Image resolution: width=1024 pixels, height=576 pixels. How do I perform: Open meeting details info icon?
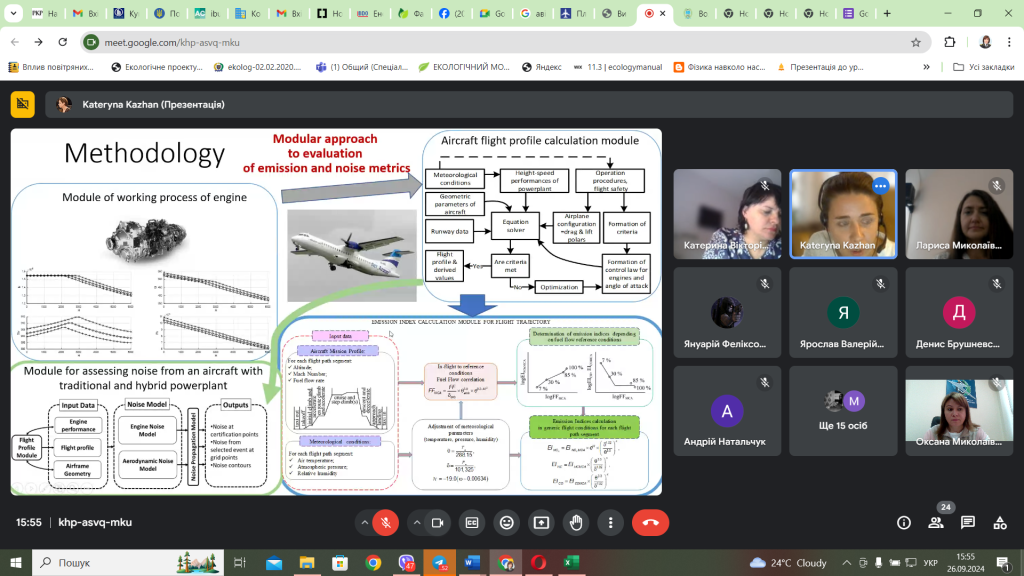pos(904,522)
